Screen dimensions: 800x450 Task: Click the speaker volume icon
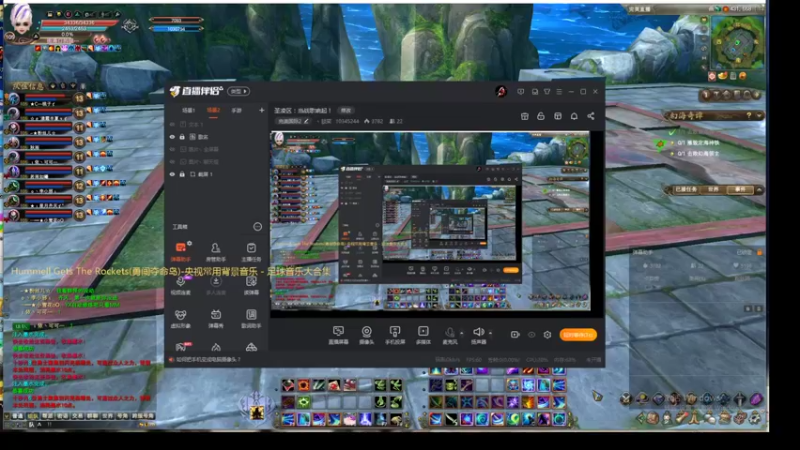click(478, 334)
